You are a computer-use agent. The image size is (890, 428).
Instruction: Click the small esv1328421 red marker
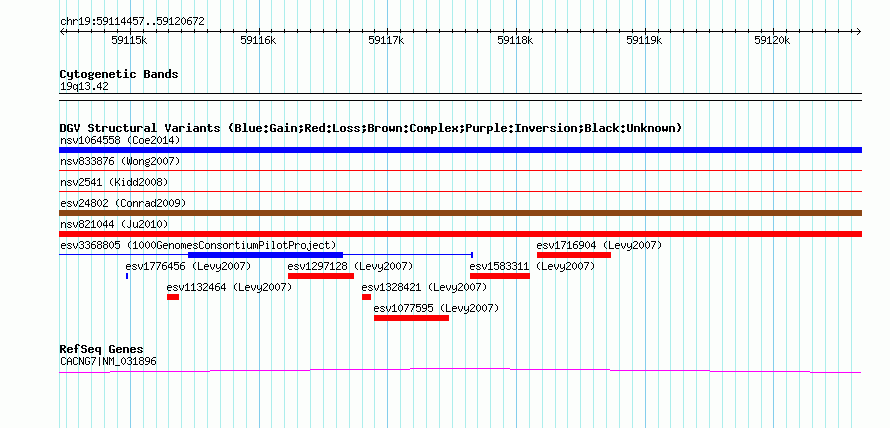pyautogui.click(x=366, y=297)
